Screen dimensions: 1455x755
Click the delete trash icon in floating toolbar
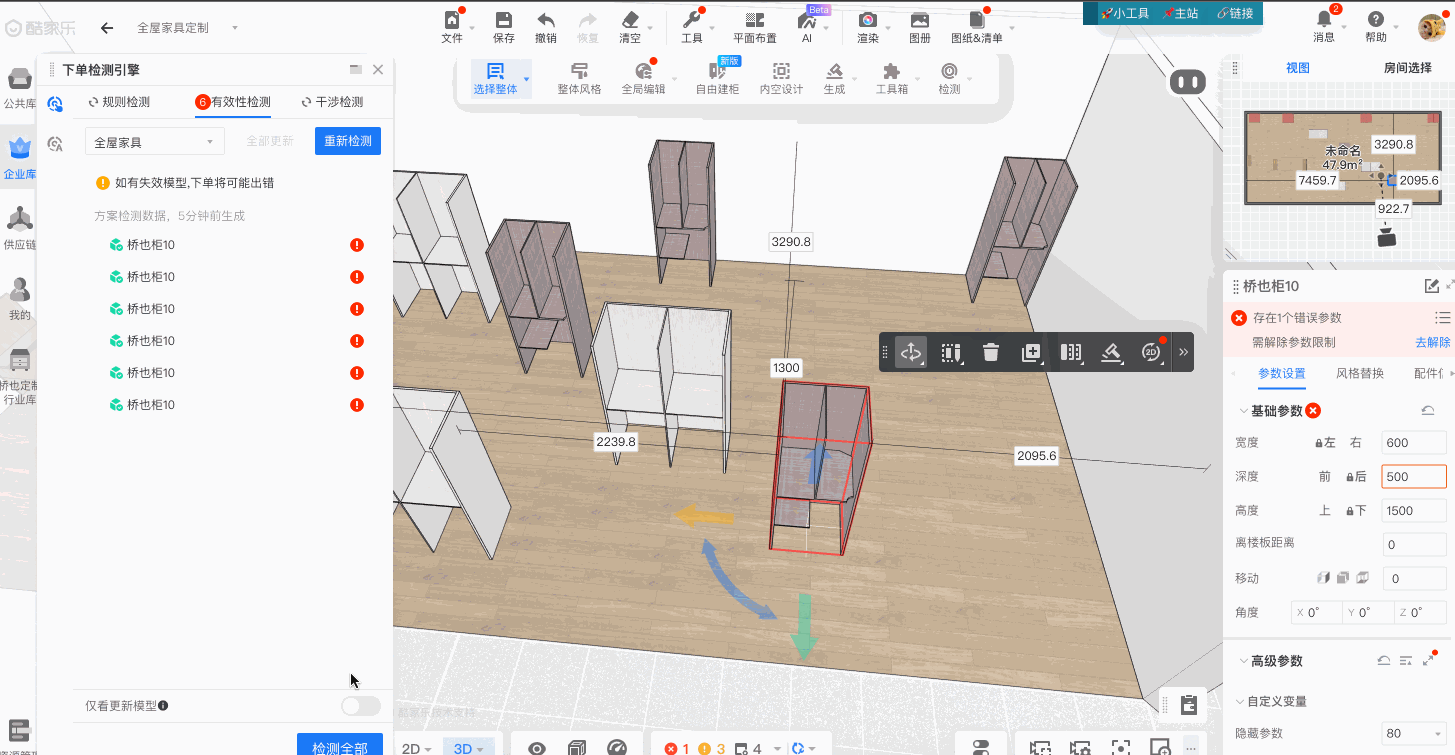[x=990, y=352]
